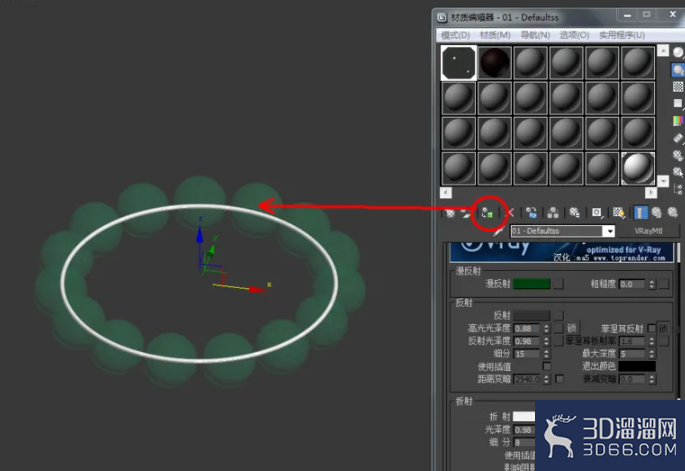This screenshot has width=685, height=471.
Task: Adjust 粗糙度 spinner arrows
Action: tap(651, 284)
